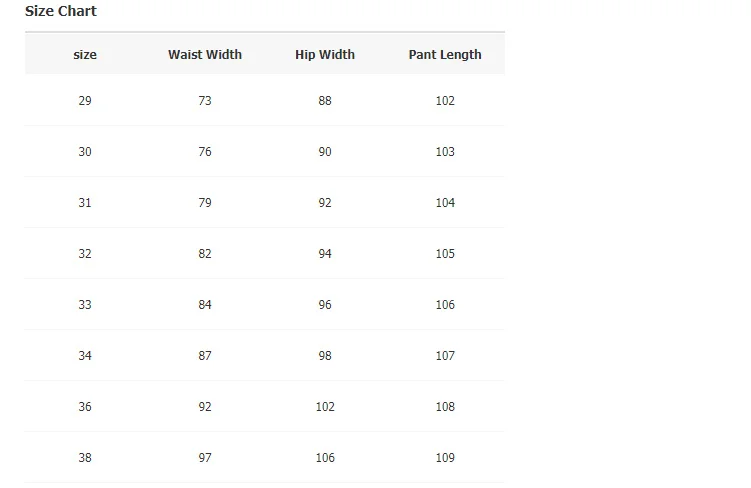
Task: Click size 33 in the table
Action: (x=85, y=305)
